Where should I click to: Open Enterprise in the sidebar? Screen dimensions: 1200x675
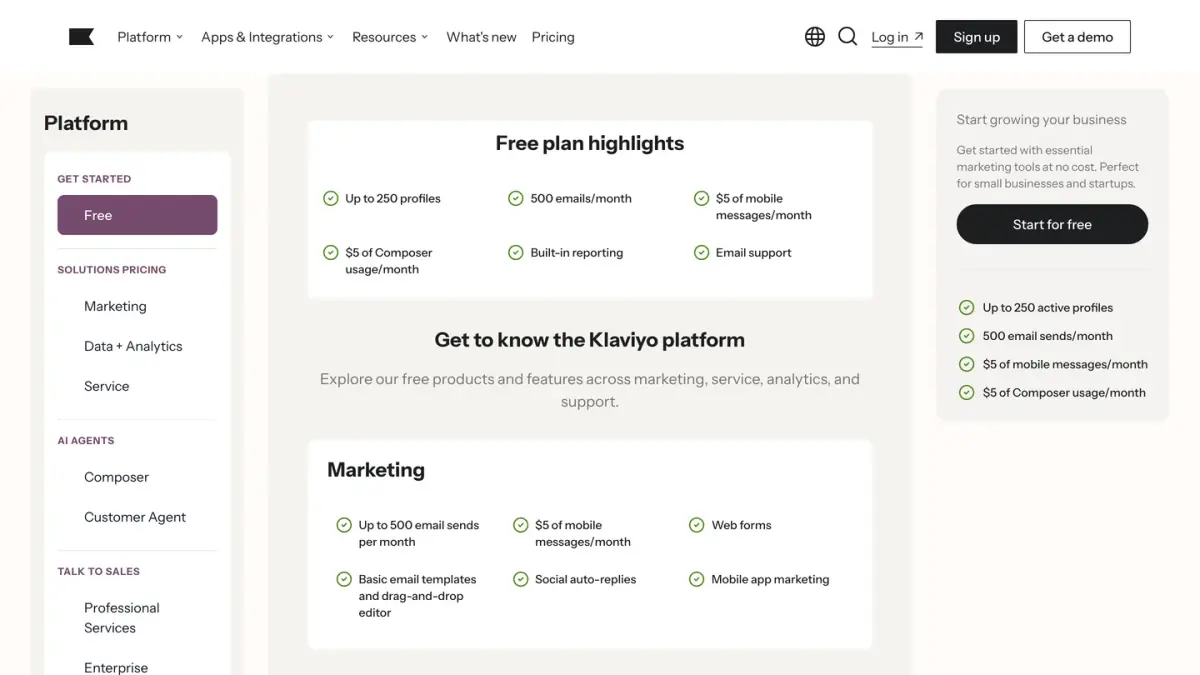(116, 667)
